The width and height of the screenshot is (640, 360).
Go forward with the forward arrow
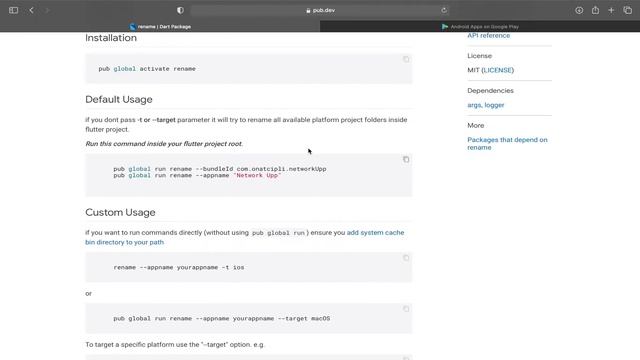click(47, 10)
